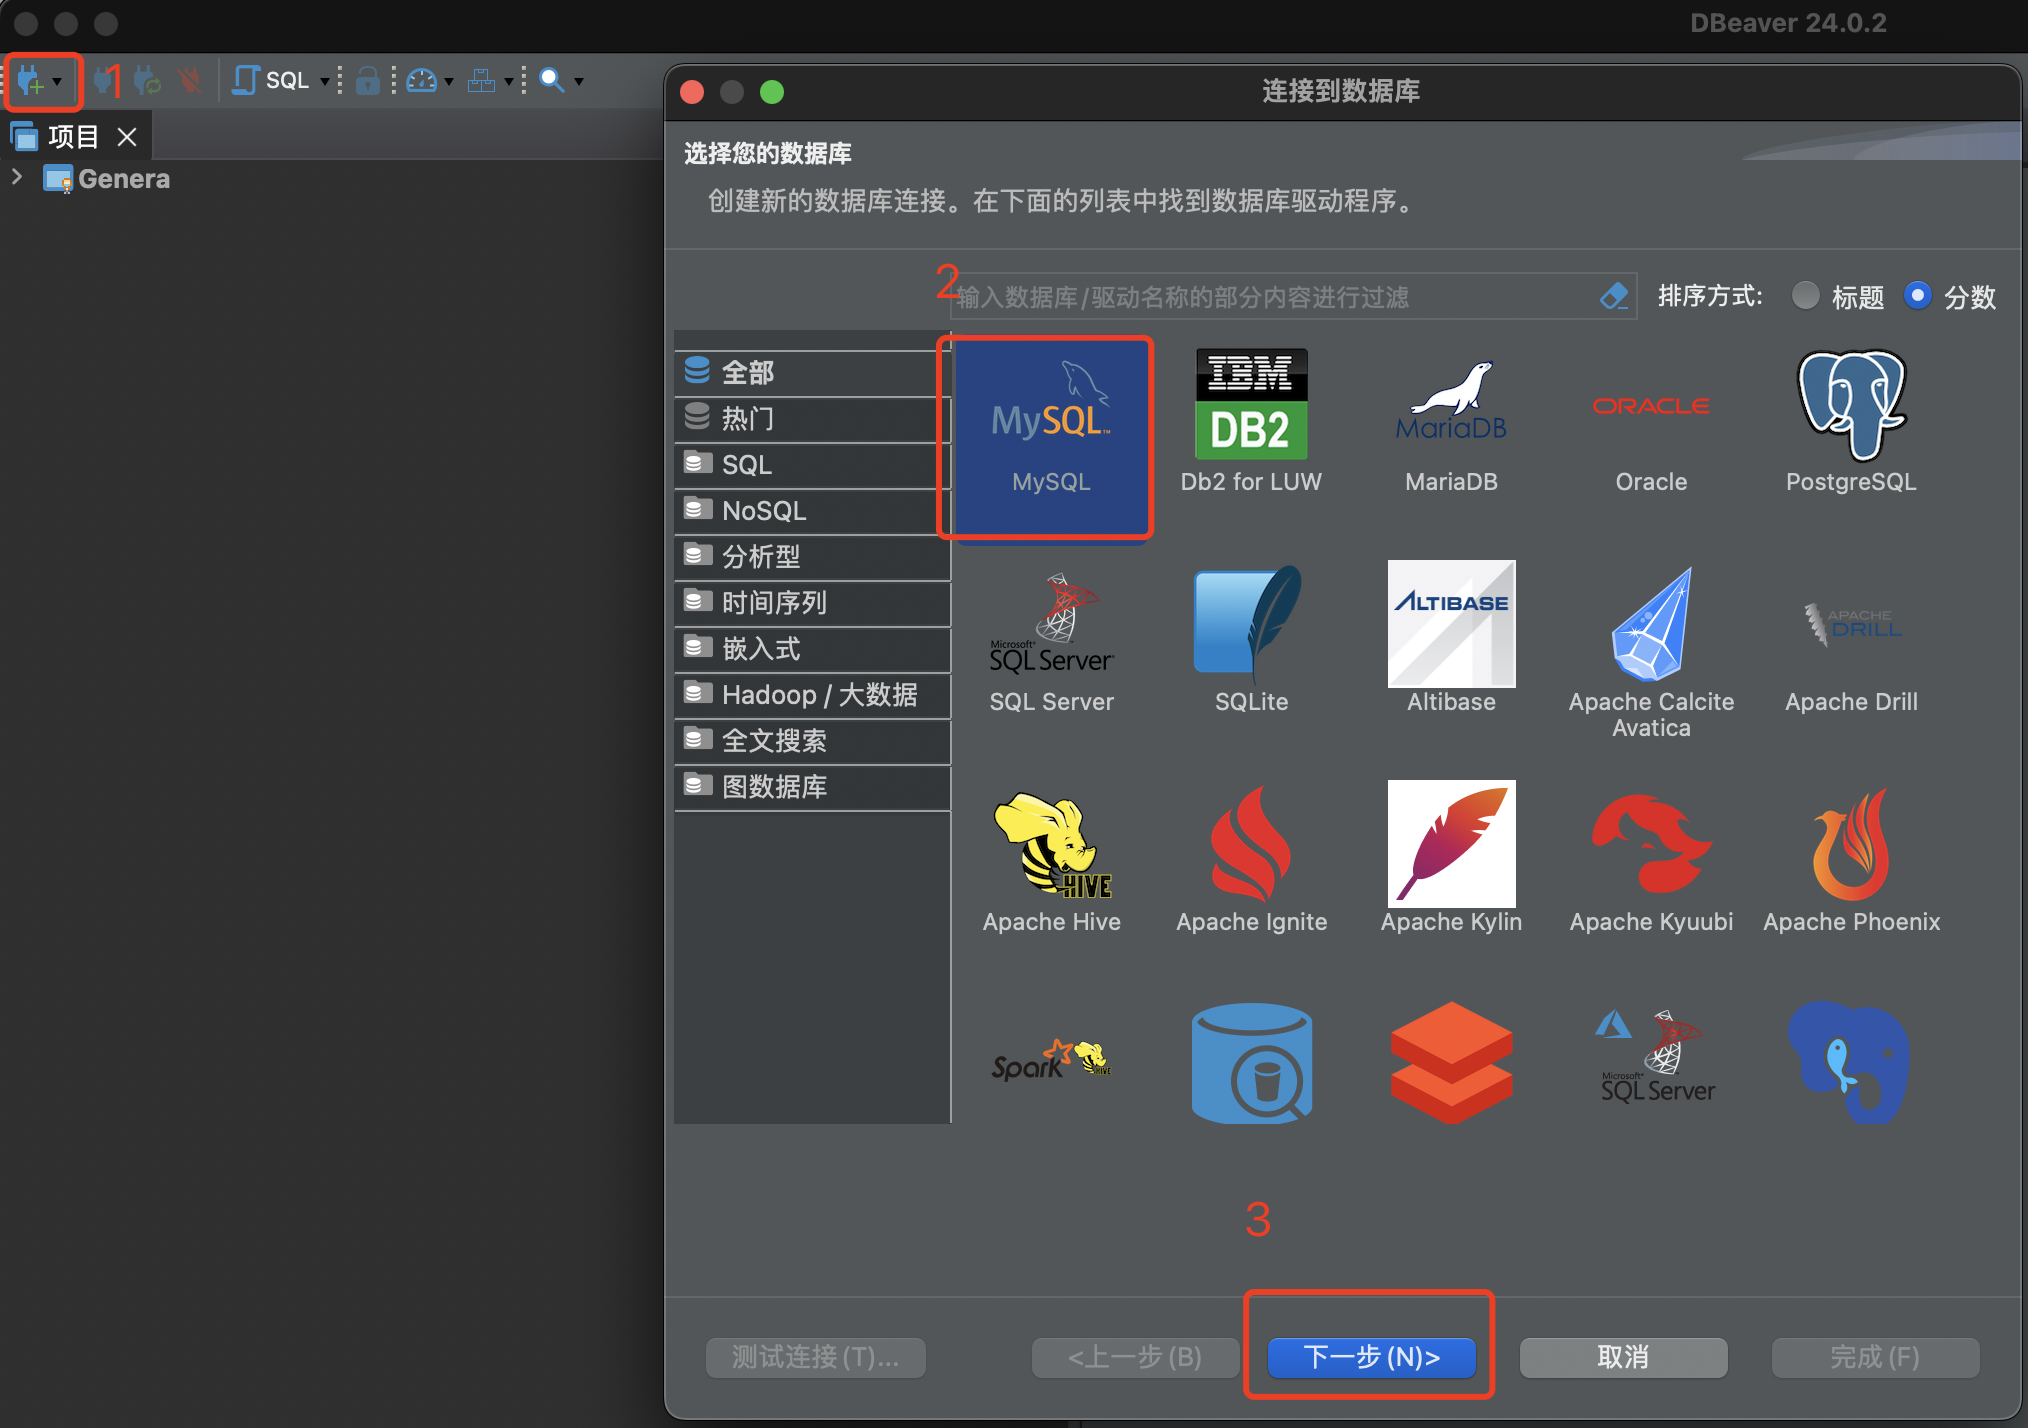This screenshot has height=1428, width=2028.
Task: Click the connect plug icon in toolbar
Action: [101, 80]
